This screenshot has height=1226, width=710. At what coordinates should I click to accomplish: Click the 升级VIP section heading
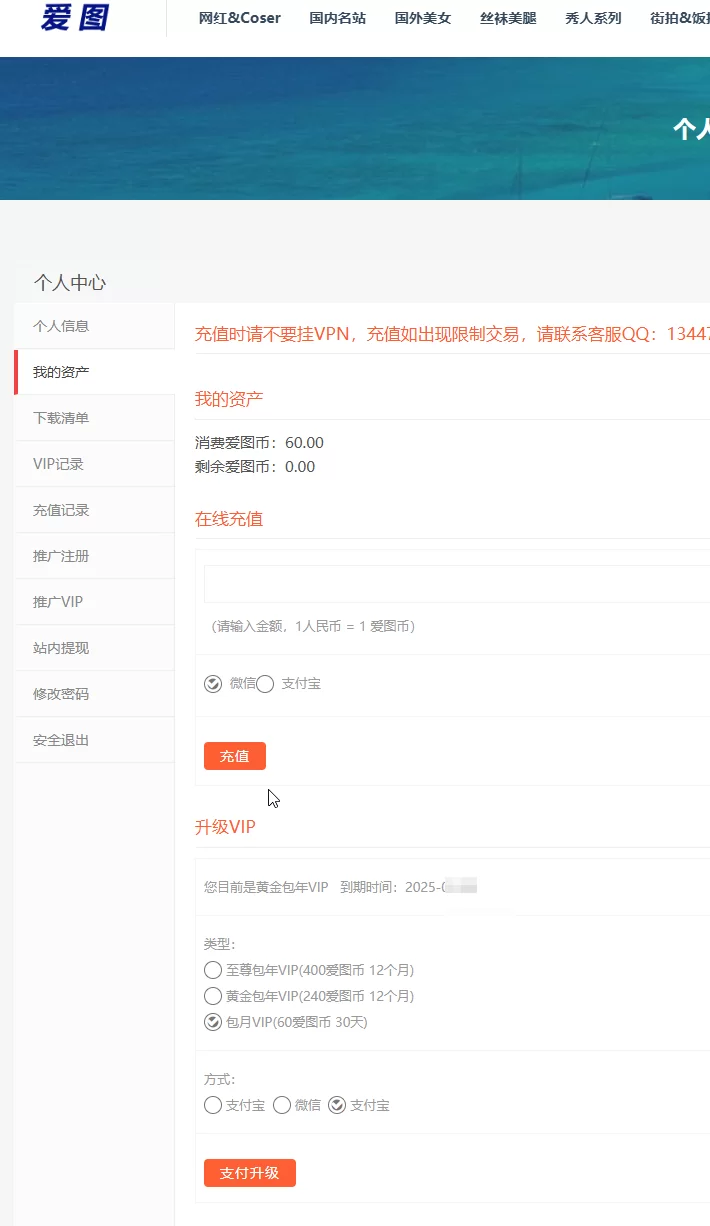[225, 827]
